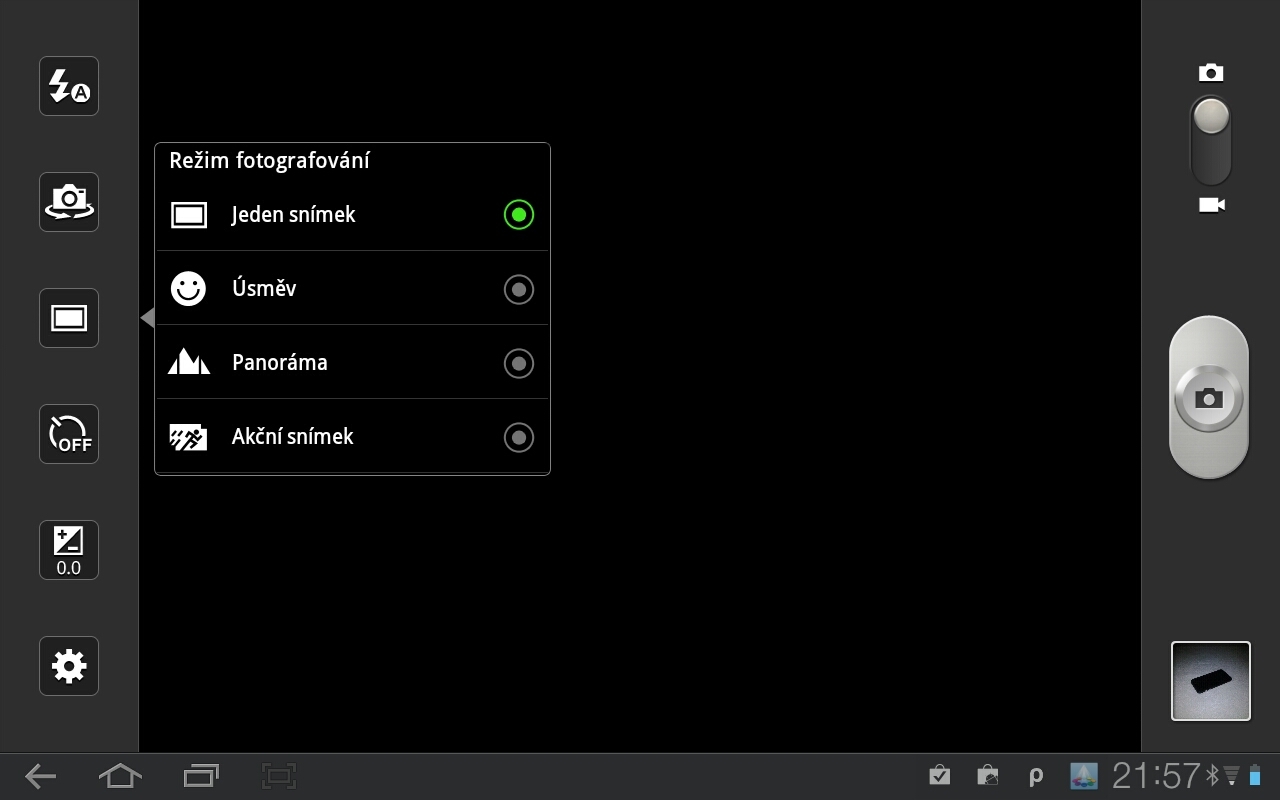Open recent apps in system bar
This screenshot has height=800, width=1280.
click(201, 776)
